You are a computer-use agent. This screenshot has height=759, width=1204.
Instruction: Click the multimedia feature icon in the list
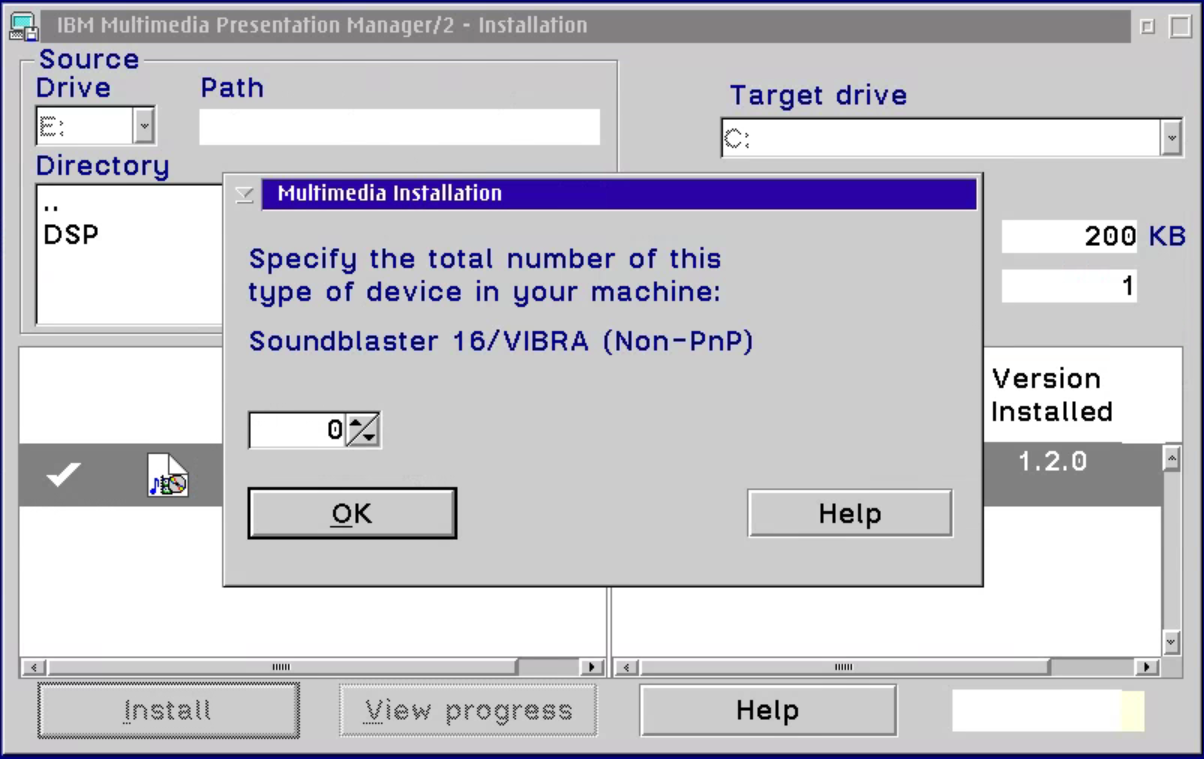tap(168, 475)
